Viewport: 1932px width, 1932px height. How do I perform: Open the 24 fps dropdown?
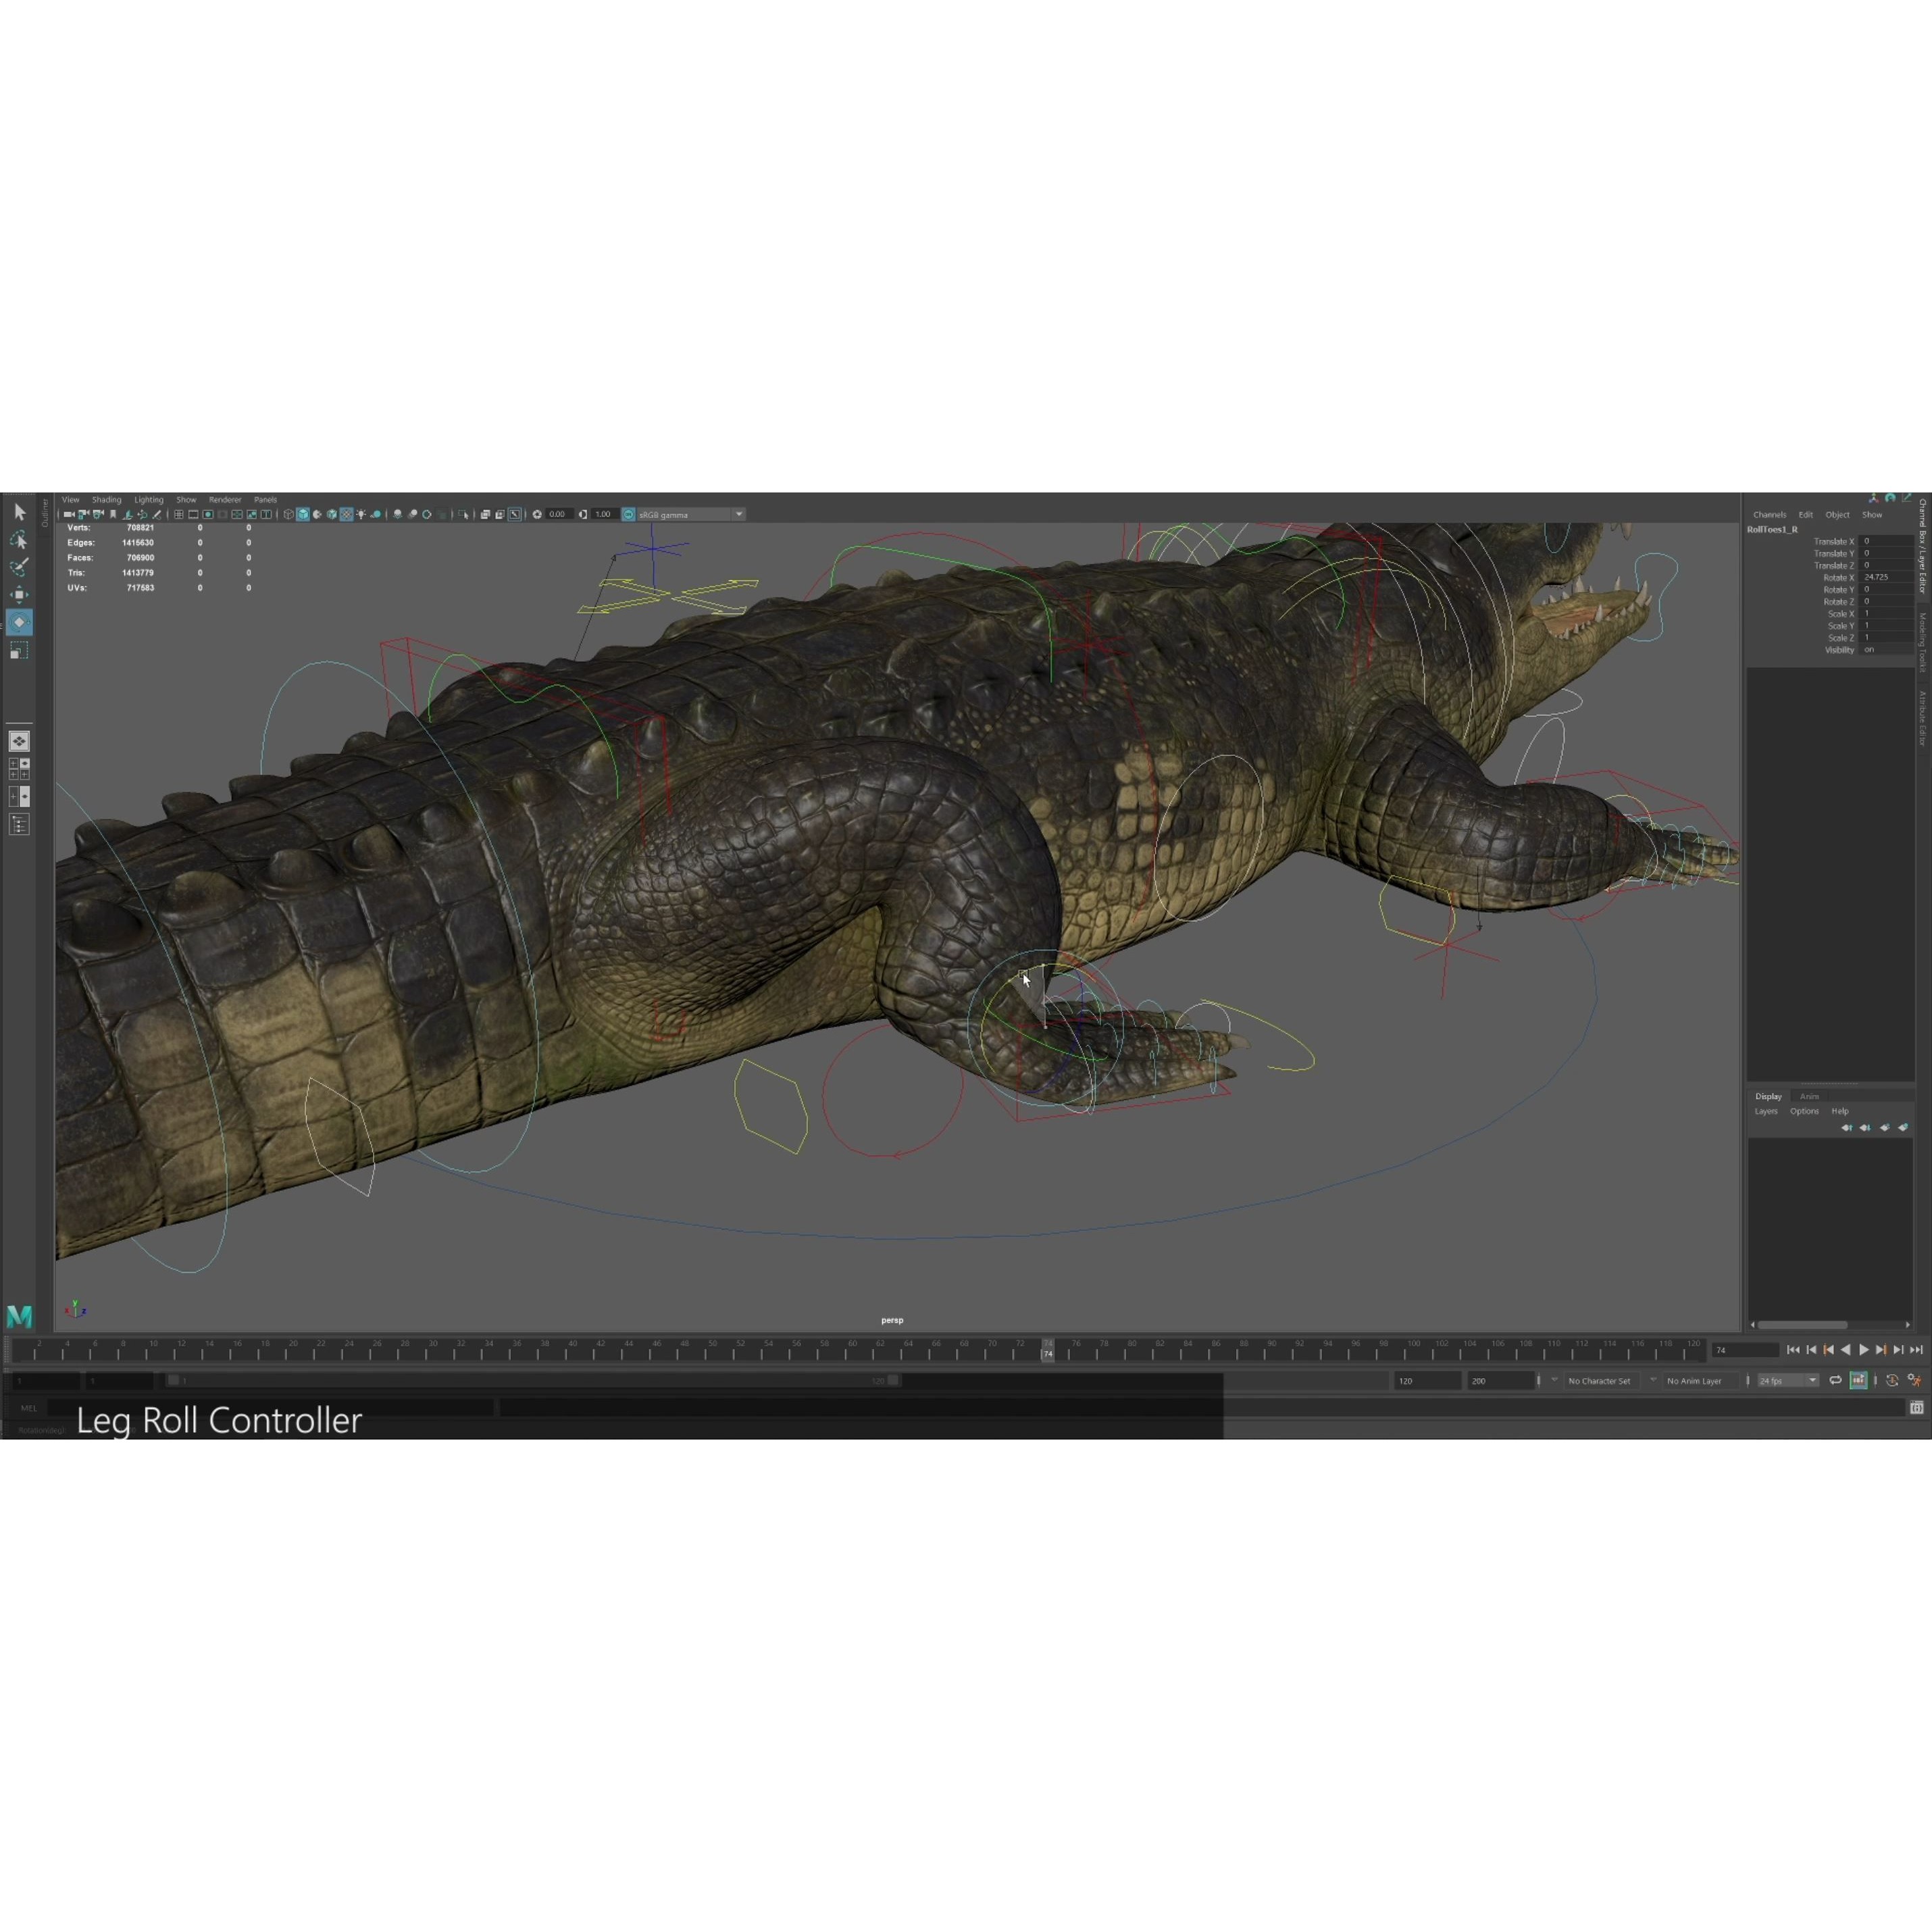click(x=1788, y=1381)
